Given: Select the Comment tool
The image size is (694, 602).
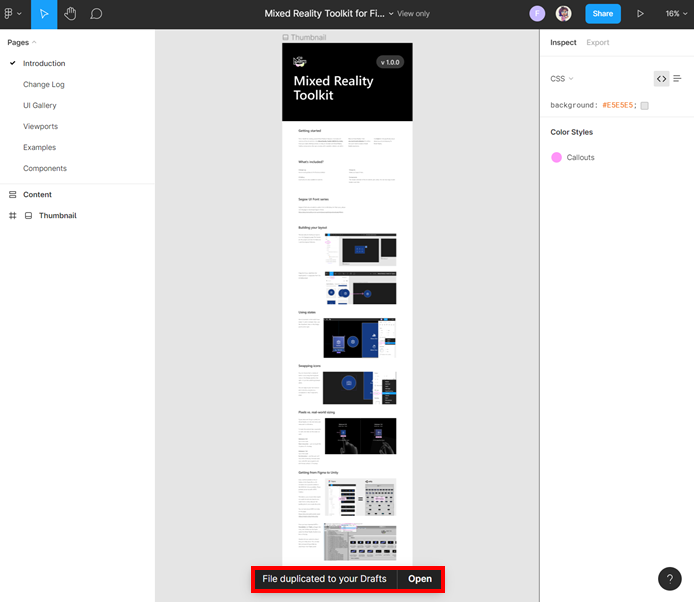Looking at the screenshot, I should click(x=96, y=14).
